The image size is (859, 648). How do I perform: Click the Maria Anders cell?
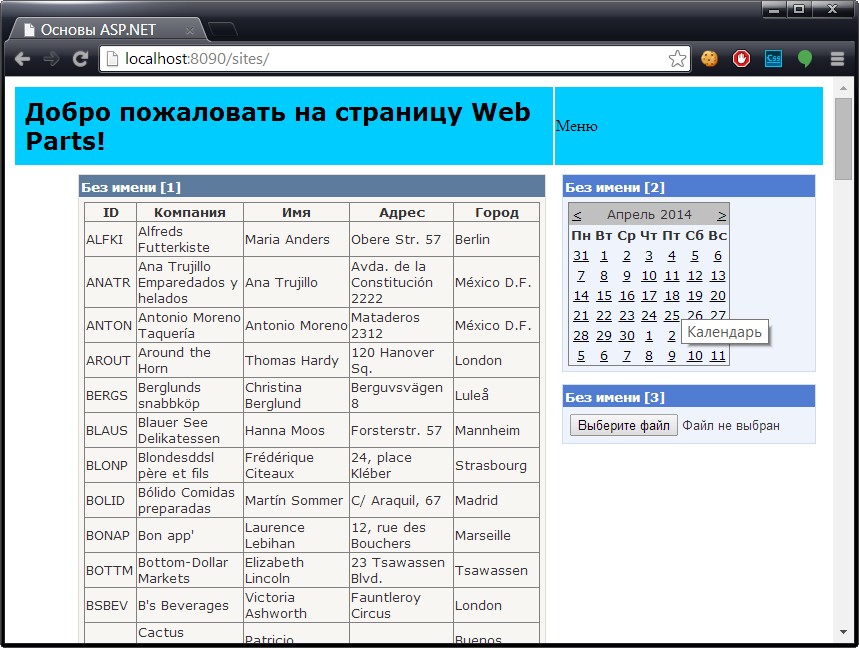(296, 239)
